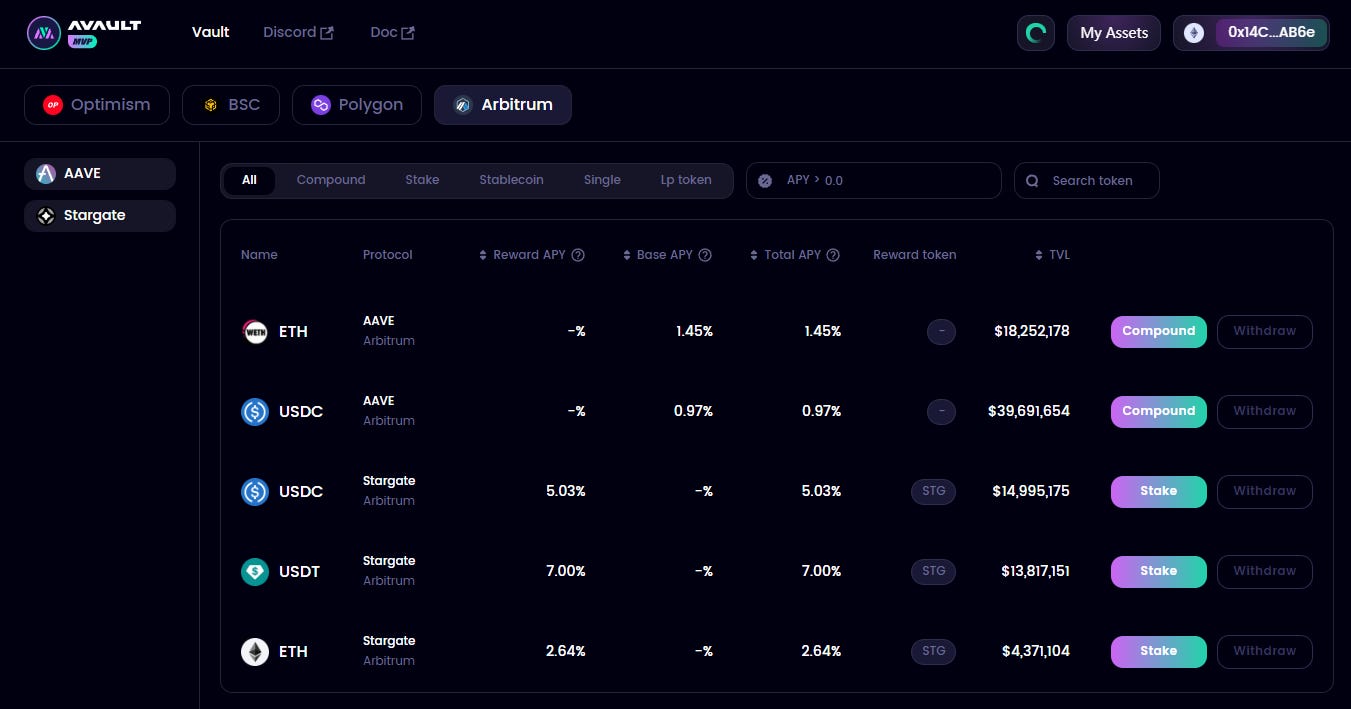Click the refresh spinner icon in the header

(1036, 32)
